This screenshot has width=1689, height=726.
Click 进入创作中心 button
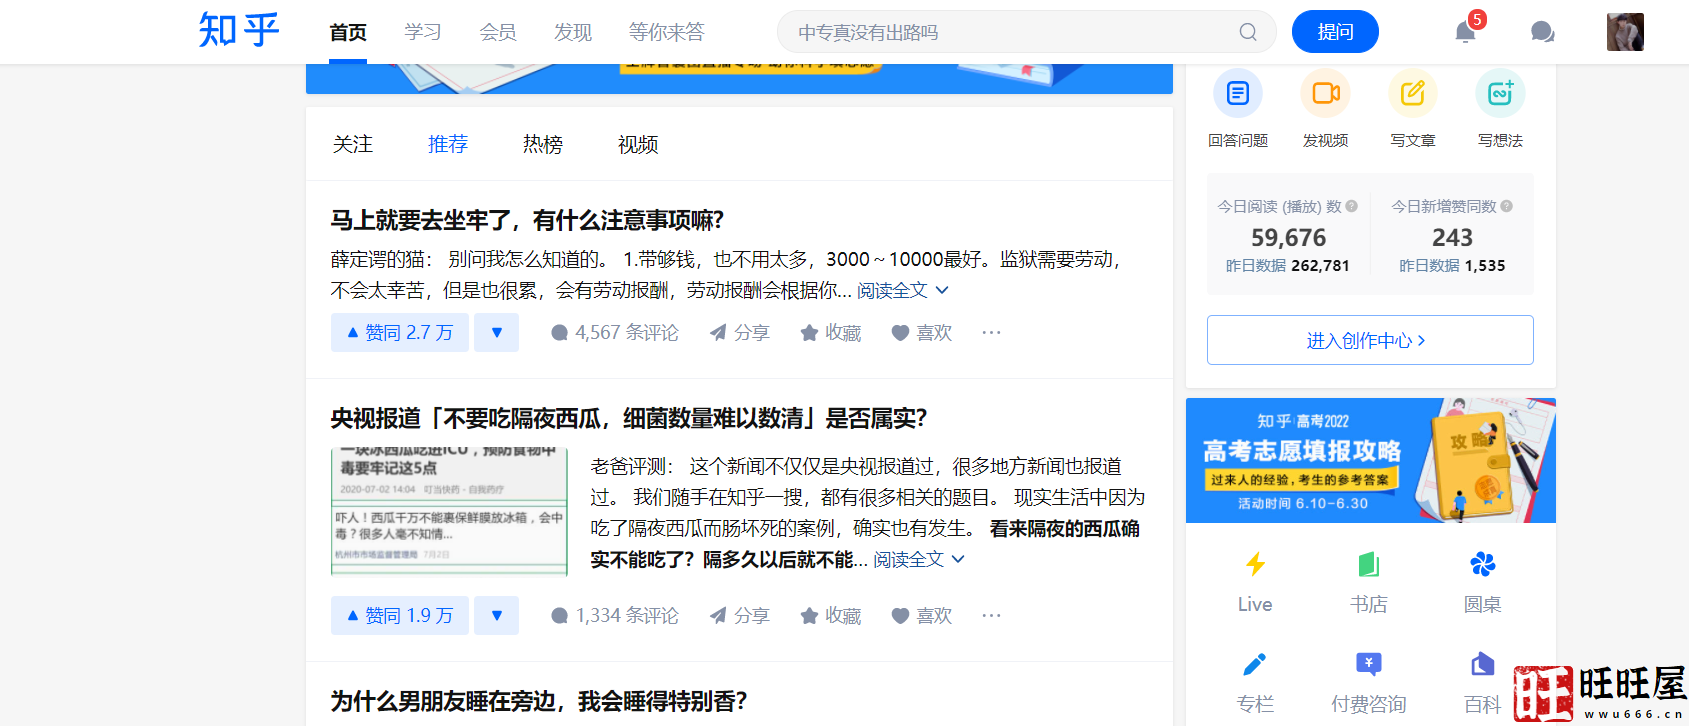(x=1370, y=340)
